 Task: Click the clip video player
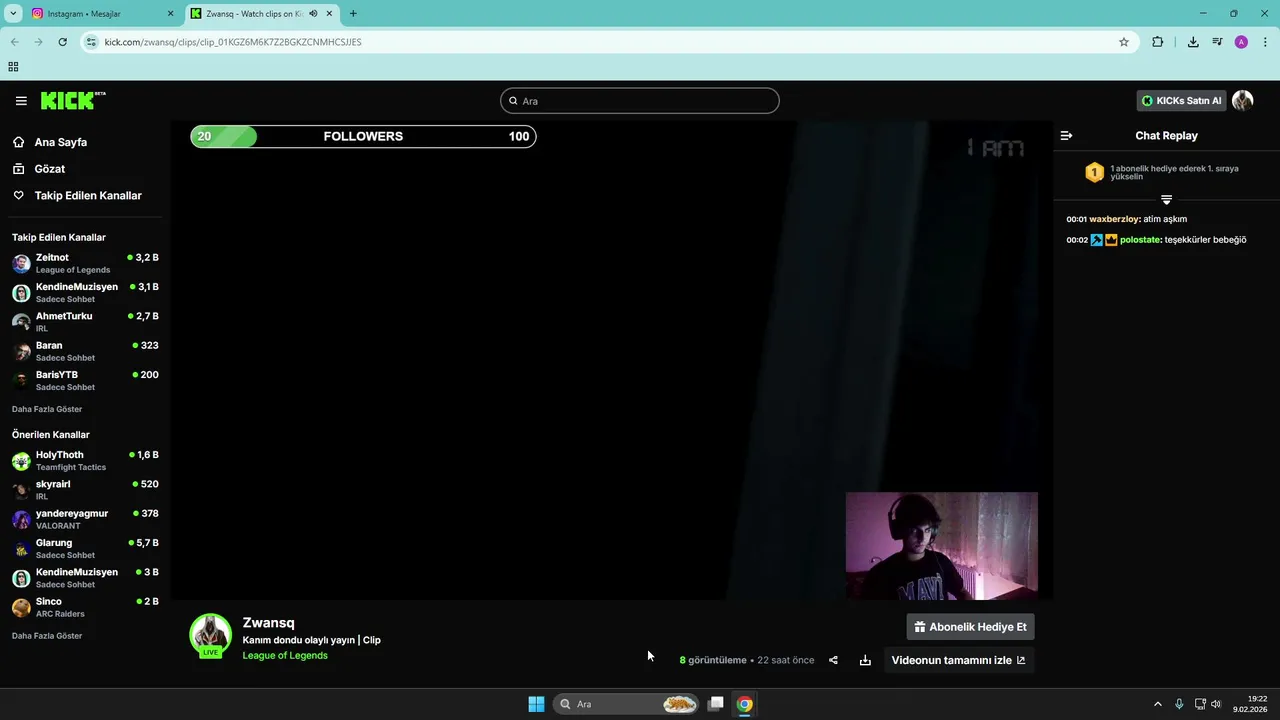click(x=611, y=361)
